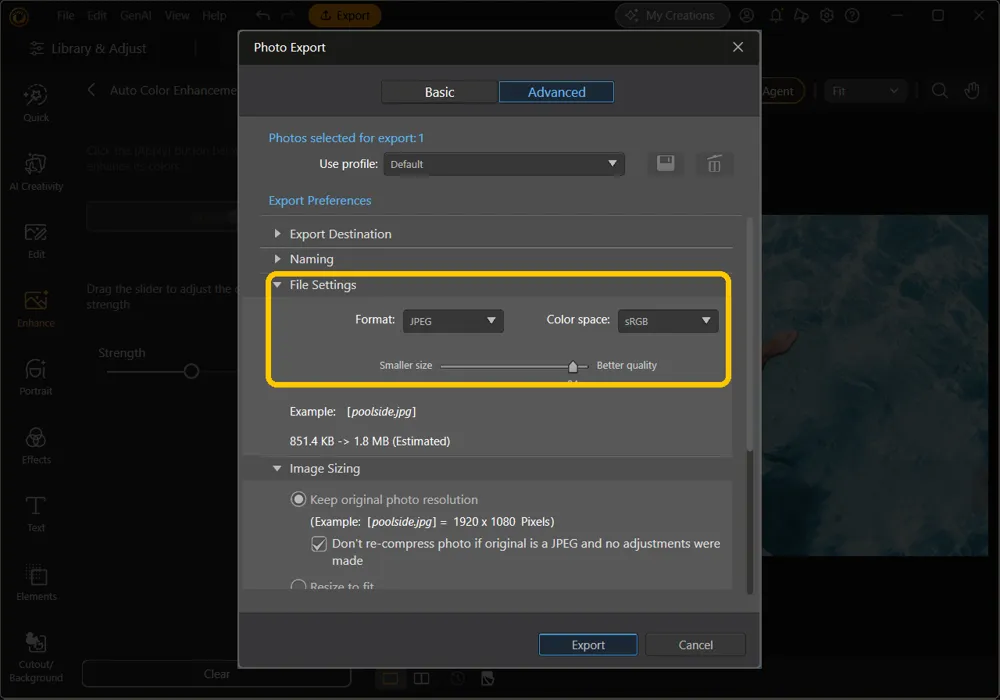This screenshot has height=700, width=1000.
Task: Click the Clear button
Action: 217,674
